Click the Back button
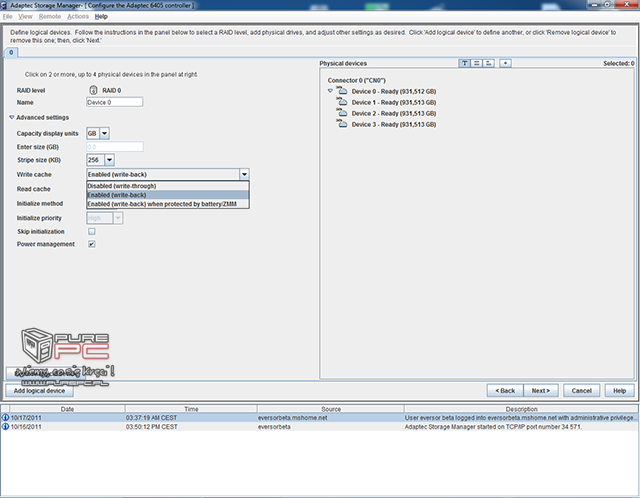This screenshot has width=640, height=498. (505, 391)
